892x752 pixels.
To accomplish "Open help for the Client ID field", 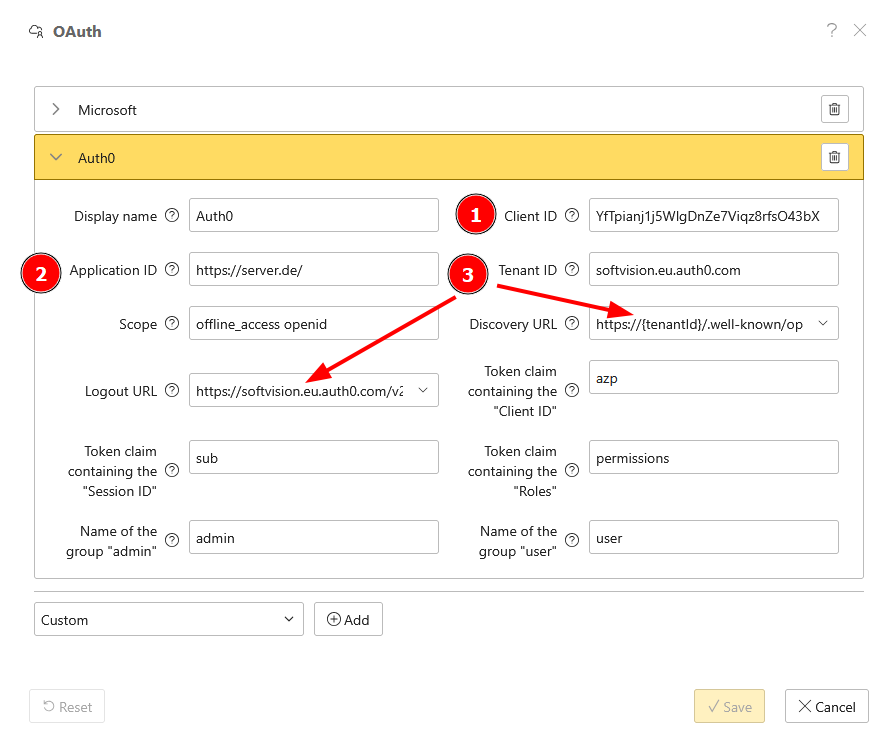I will coord(571,215).
